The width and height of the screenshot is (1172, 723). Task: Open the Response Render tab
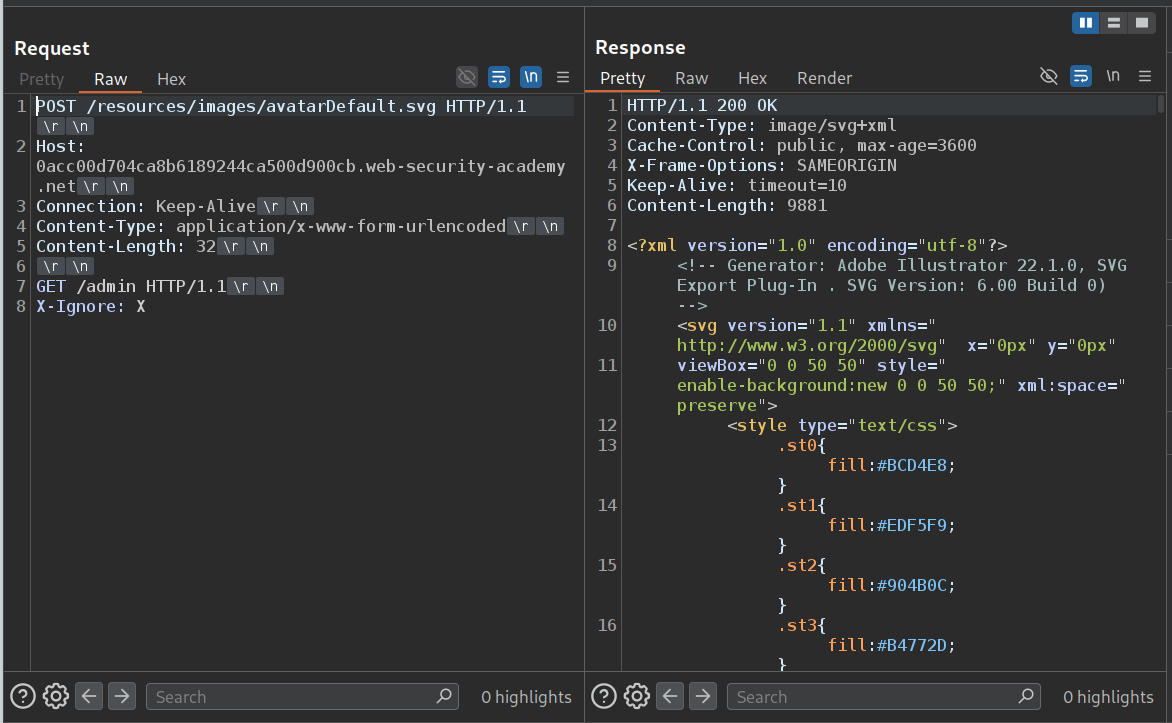824,78
